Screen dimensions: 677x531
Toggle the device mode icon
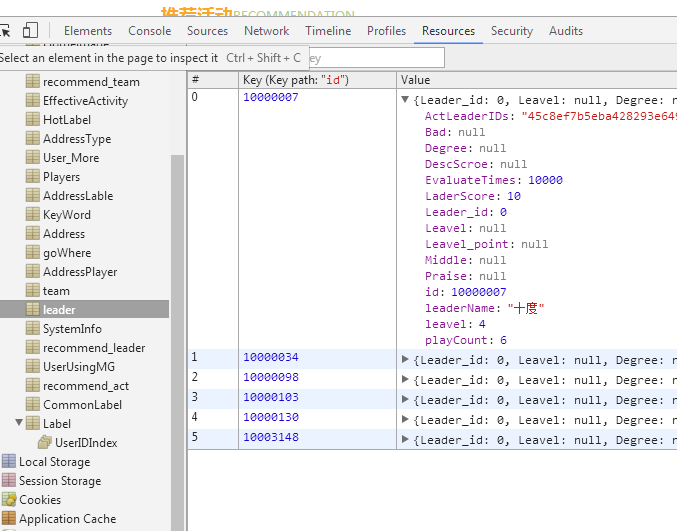(30, 31)
